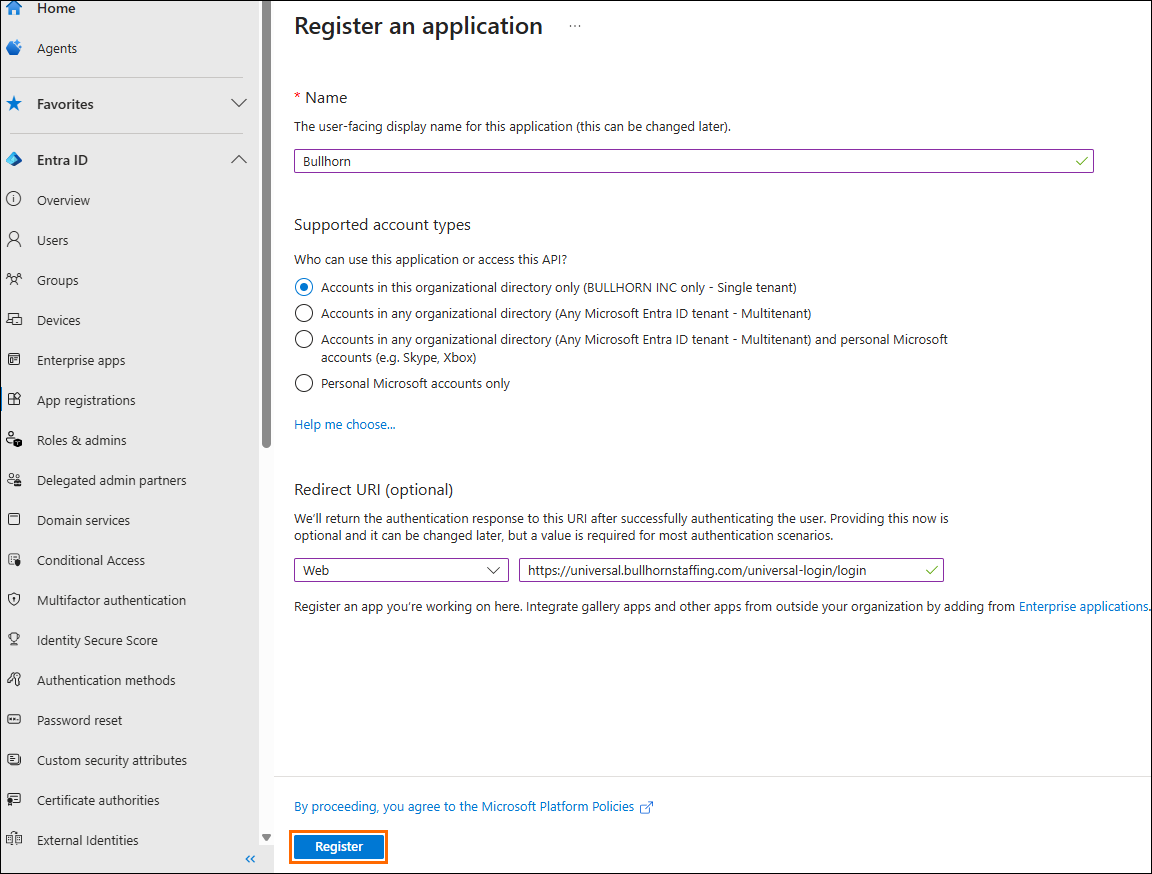Viewport: 1152px width, 874px height.
Task: Click the sidebar vertical scrollbar thumb
Action: tap(266, 223)
